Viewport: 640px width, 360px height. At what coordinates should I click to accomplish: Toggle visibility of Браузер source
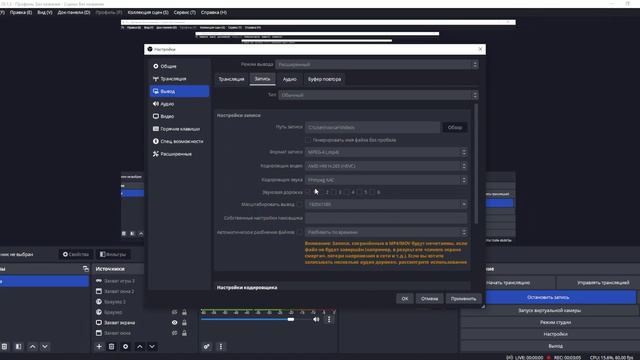(x=175, y=312)
